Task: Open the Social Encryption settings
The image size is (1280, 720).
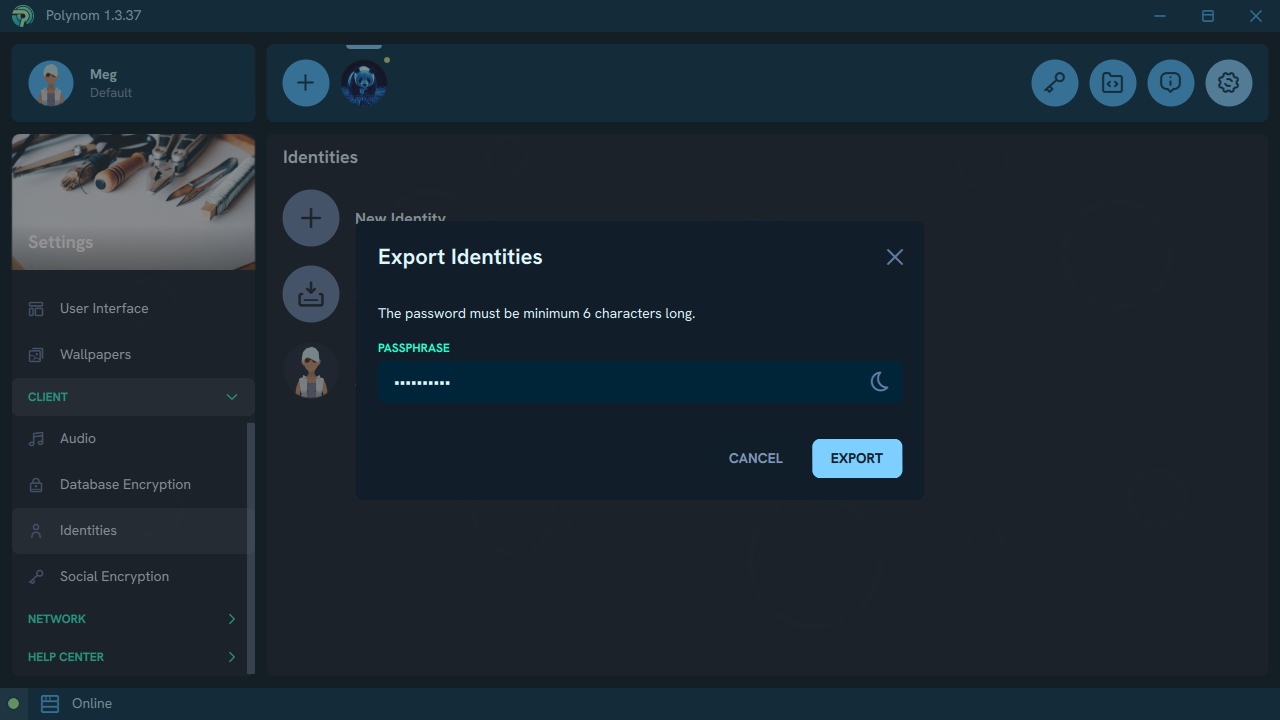Action: [114, 577]
